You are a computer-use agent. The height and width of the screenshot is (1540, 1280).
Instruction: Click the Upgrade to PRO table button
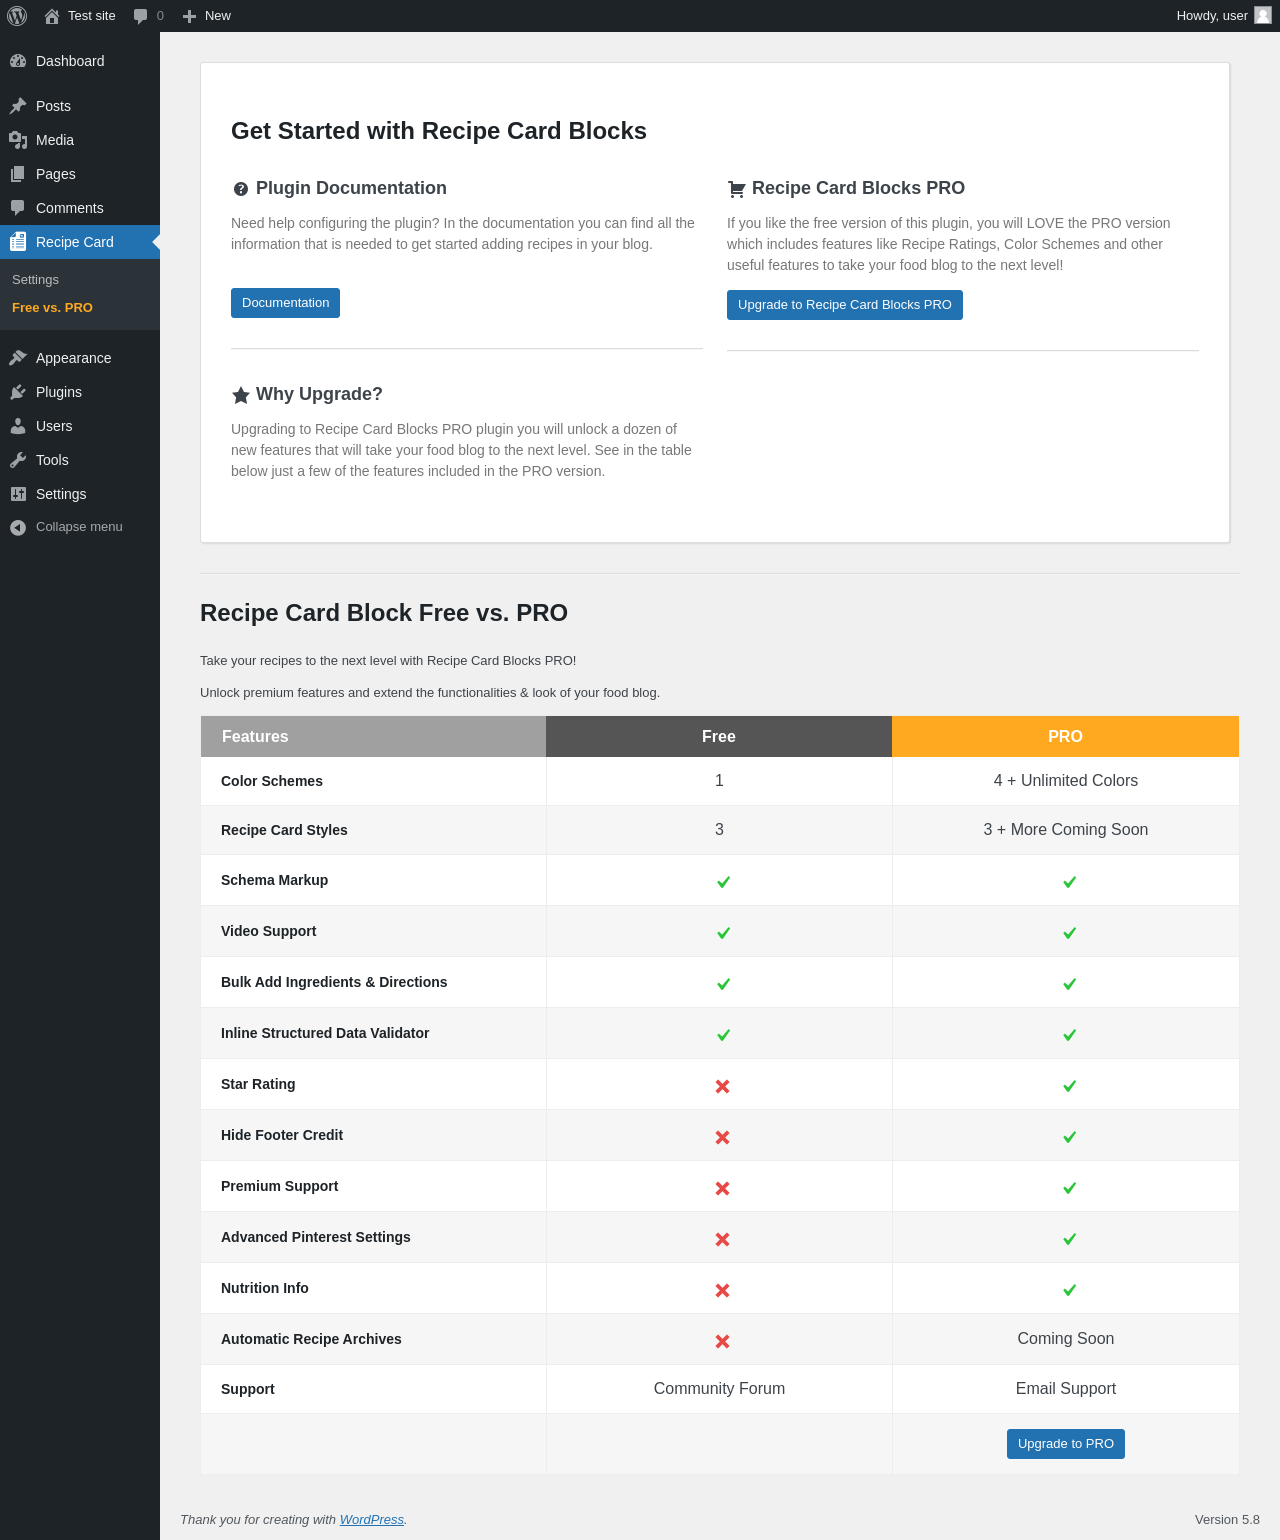pos(1066,1444)
